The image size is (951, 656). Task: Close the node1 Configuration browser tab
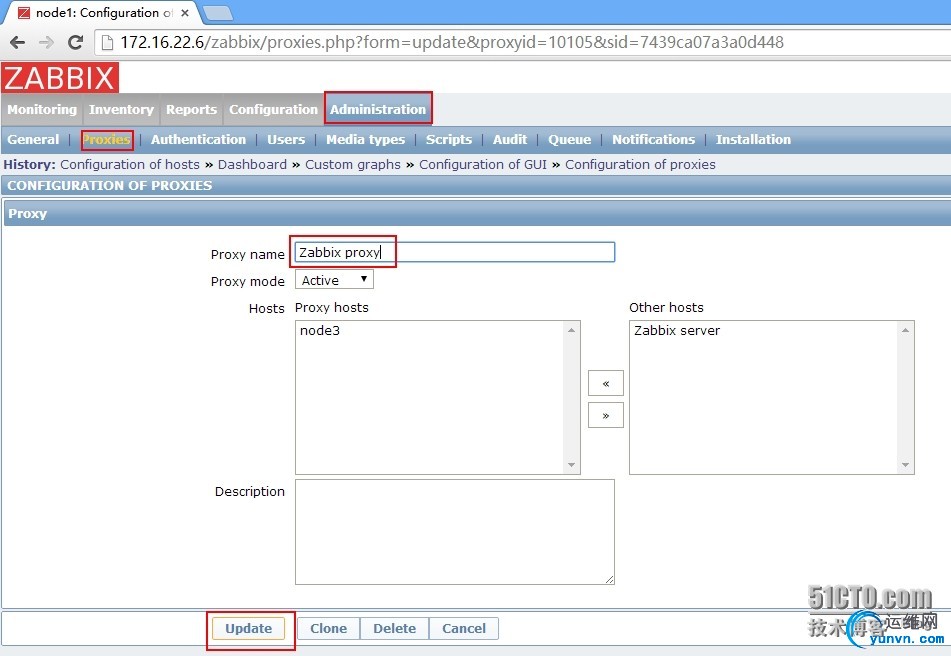(x=185, y=13)
